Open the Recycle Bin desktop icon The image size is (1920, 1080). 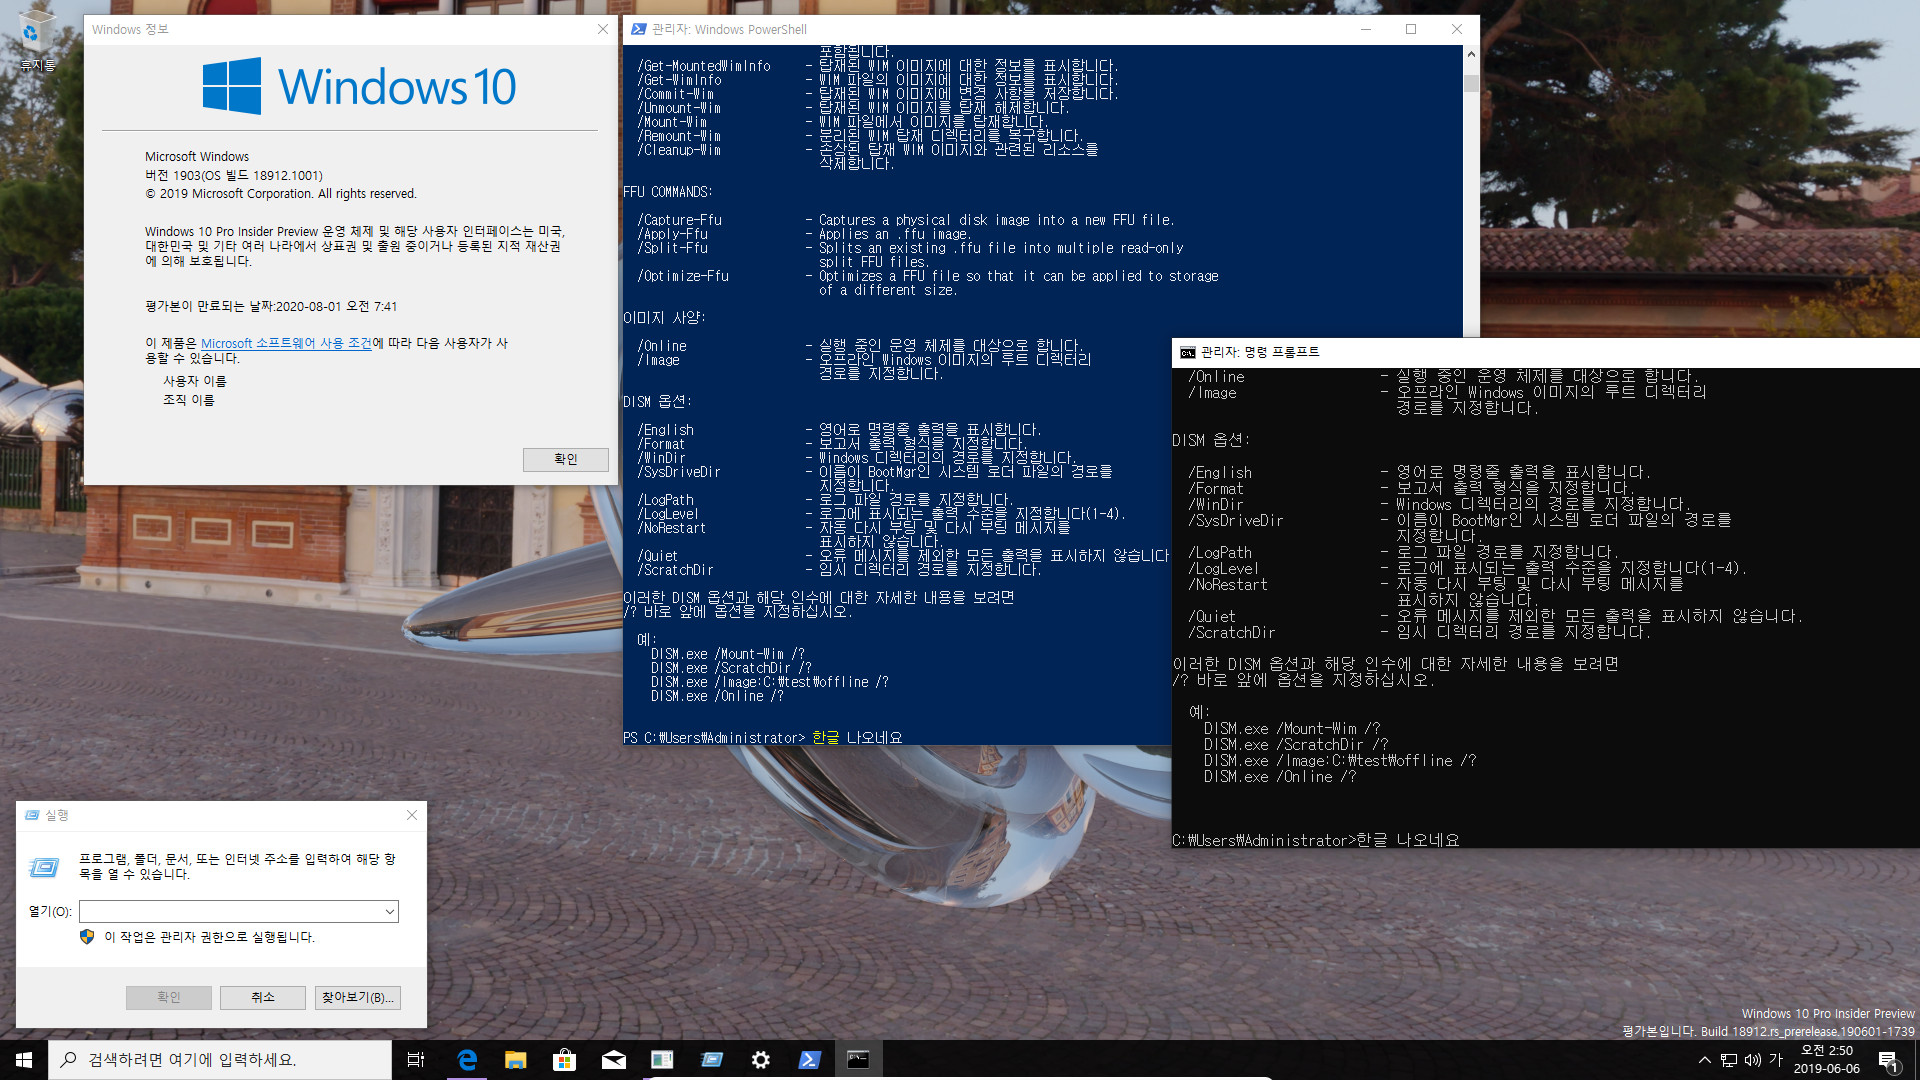tap(37, 40)
